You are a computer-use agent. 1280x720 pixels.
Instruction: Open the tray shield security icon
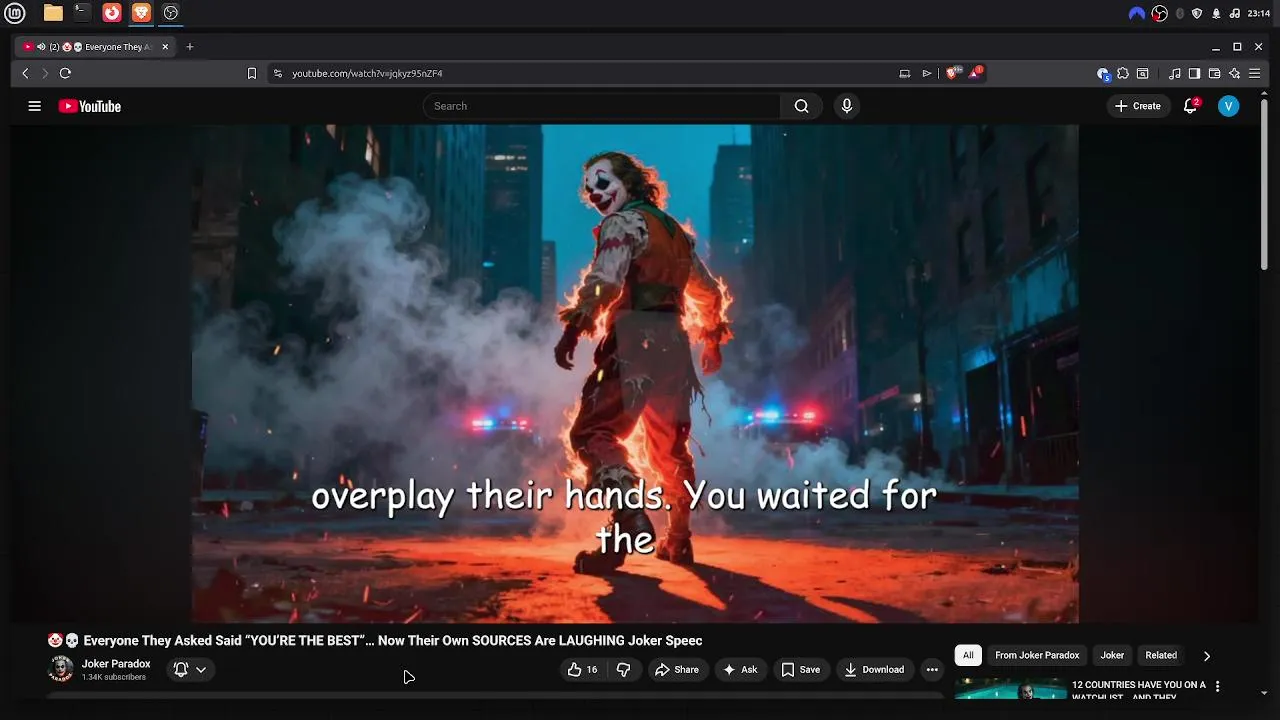[x=1197, y=13]
